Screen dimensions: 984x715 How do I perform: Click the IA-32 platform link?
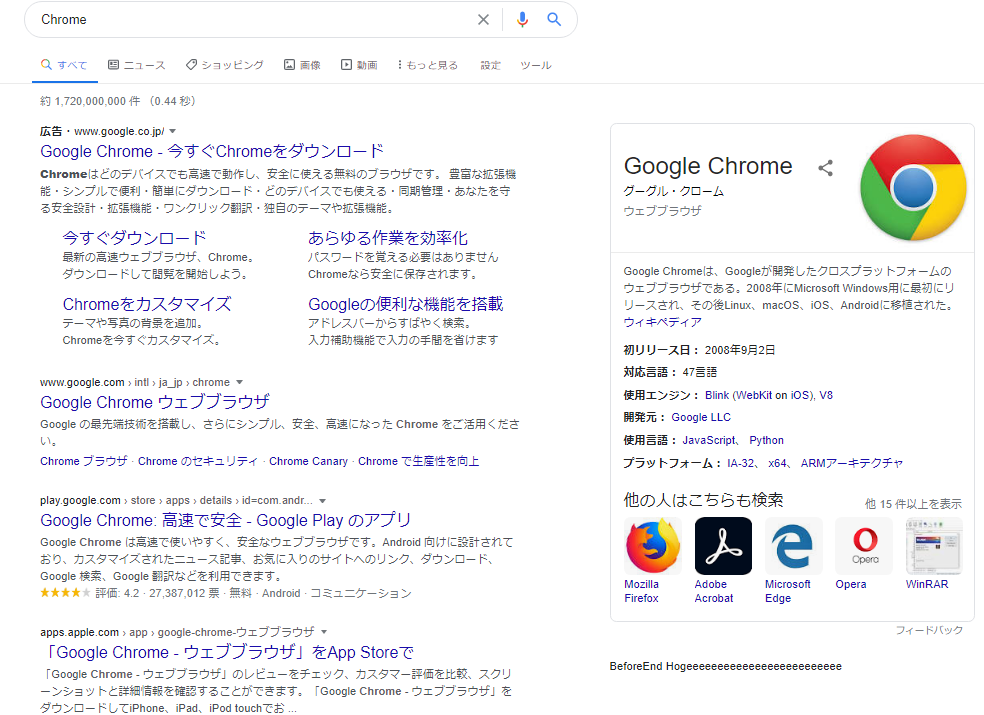click(741, 463)
